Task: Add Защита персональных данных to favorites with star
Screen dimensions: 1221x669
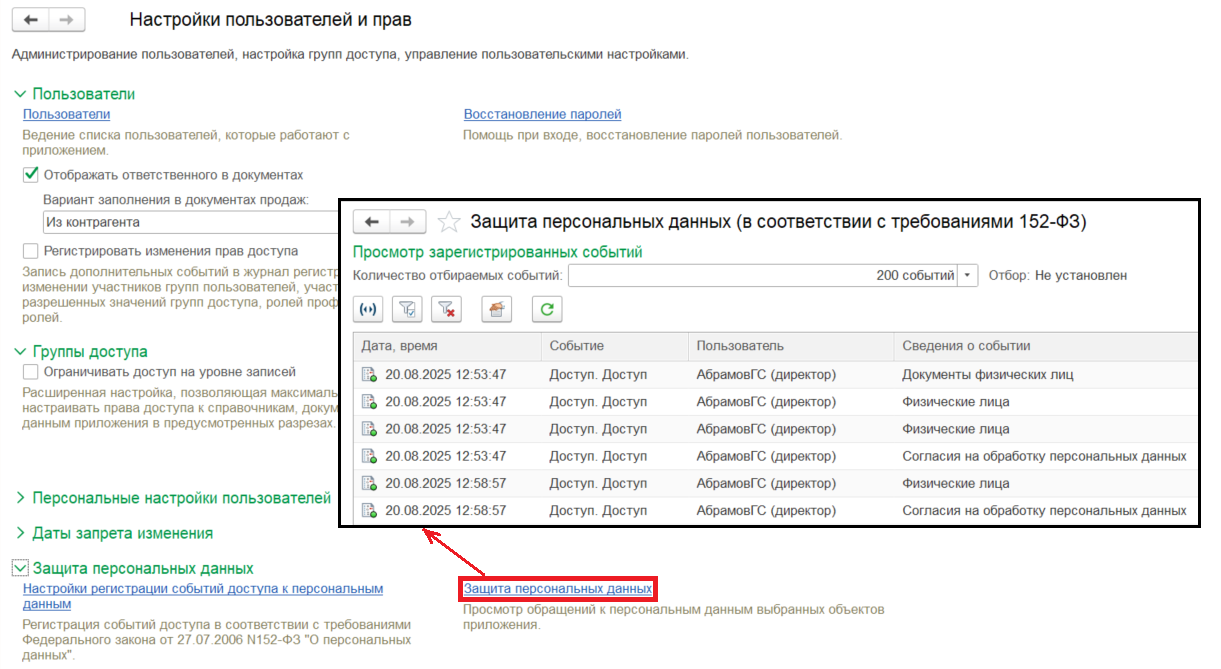Action: tap(450, 222)
